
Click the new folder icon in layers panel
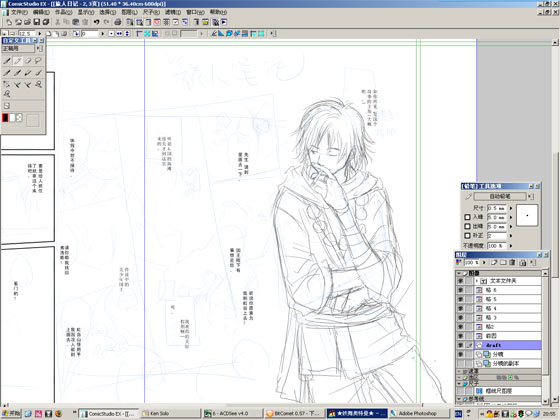point(503,262)
